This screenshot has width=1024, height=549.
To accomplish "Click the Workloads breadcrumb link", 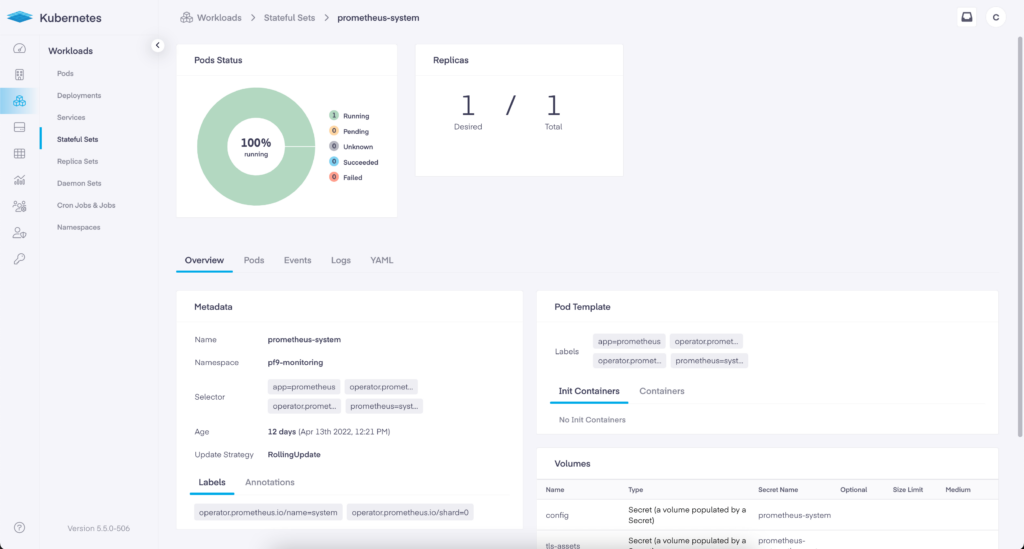I will click(x=219, y=18).
